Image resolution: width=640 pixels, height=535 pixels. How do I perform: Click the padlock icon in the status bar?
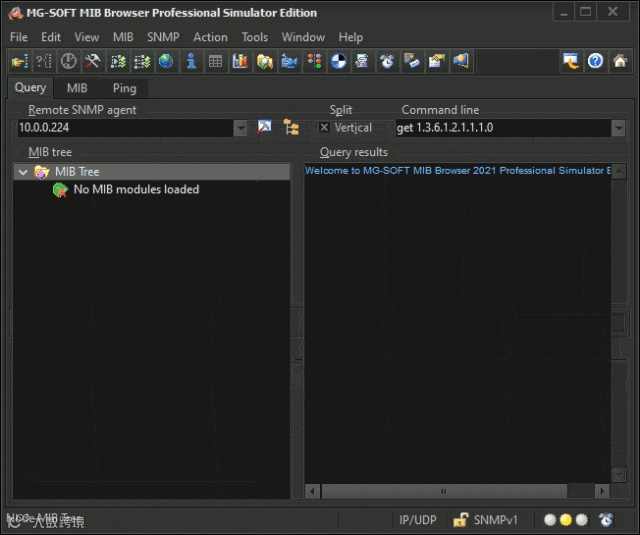tap(461, 520)
